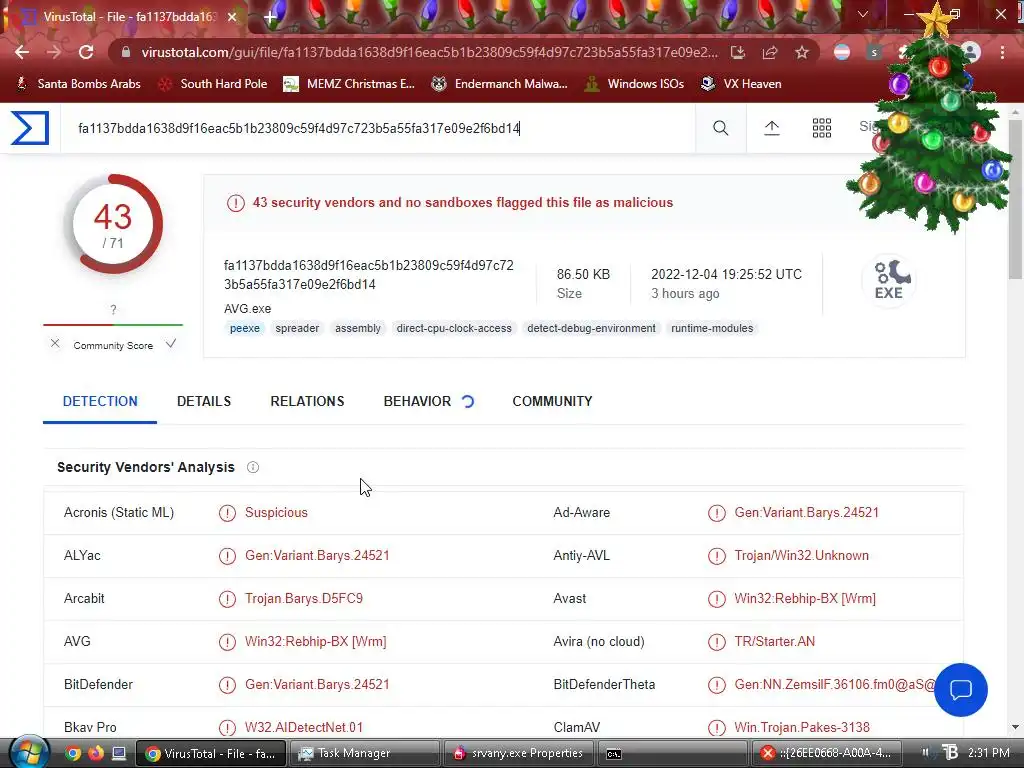1024x768 pixels.
Task: Click the peexe tag
Action: point(245,328)
